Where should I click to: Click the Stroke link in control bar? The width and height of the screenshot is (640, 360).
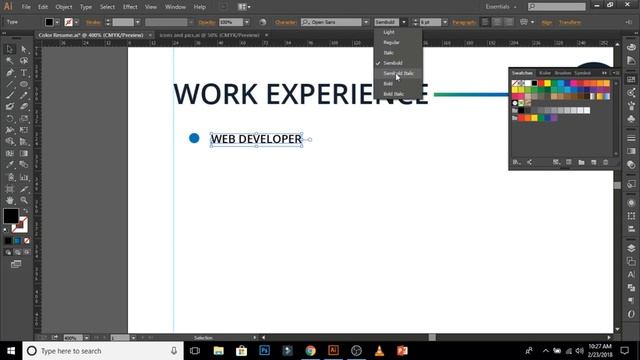click(93, 22)
